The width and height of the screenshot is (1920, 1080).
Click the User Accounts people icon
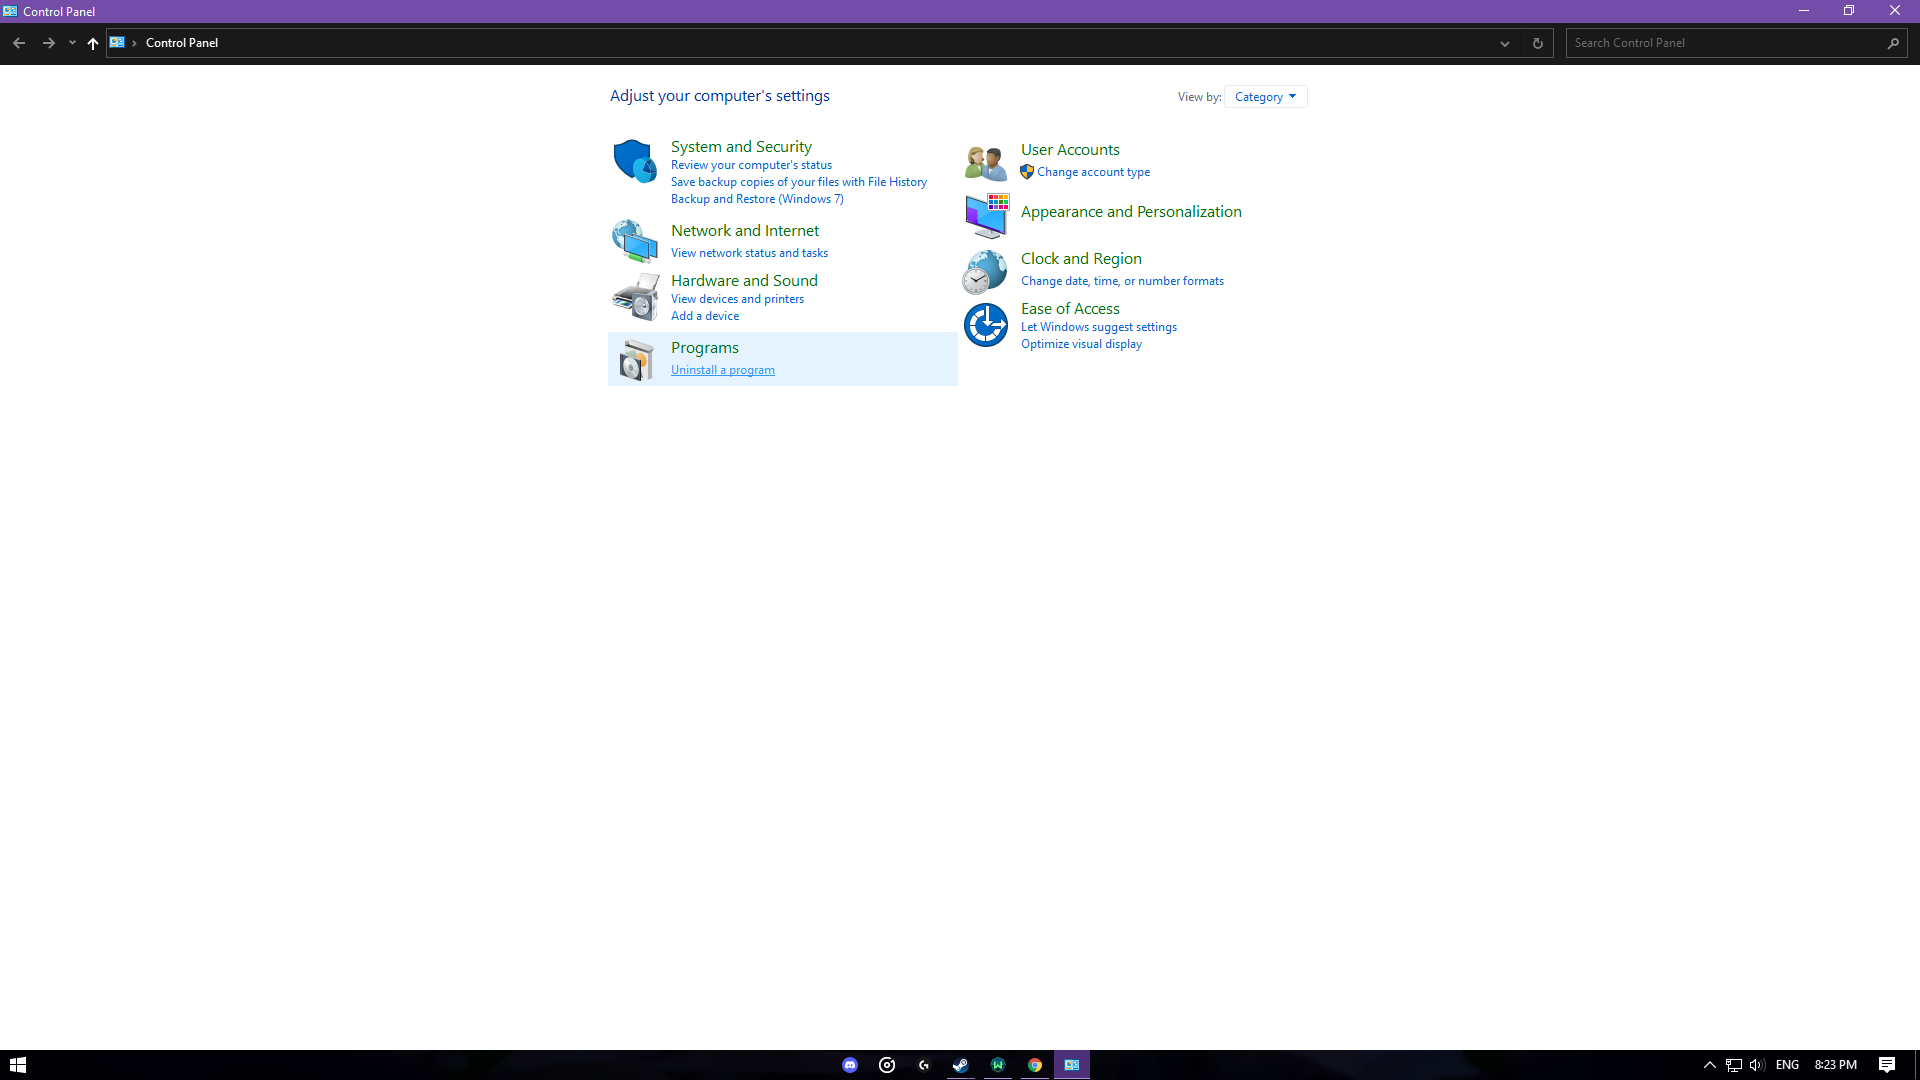tap(985, 162)
